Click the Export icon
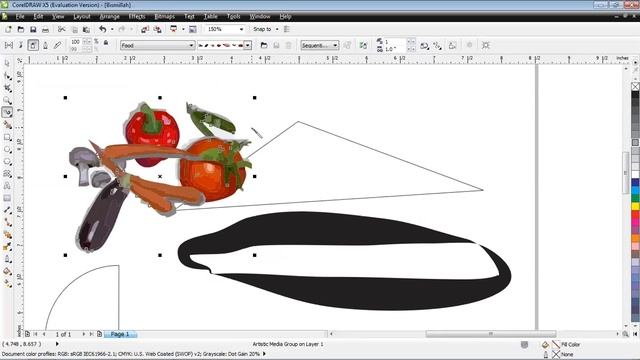The image size is (640, 360). (x=157, y=29)
